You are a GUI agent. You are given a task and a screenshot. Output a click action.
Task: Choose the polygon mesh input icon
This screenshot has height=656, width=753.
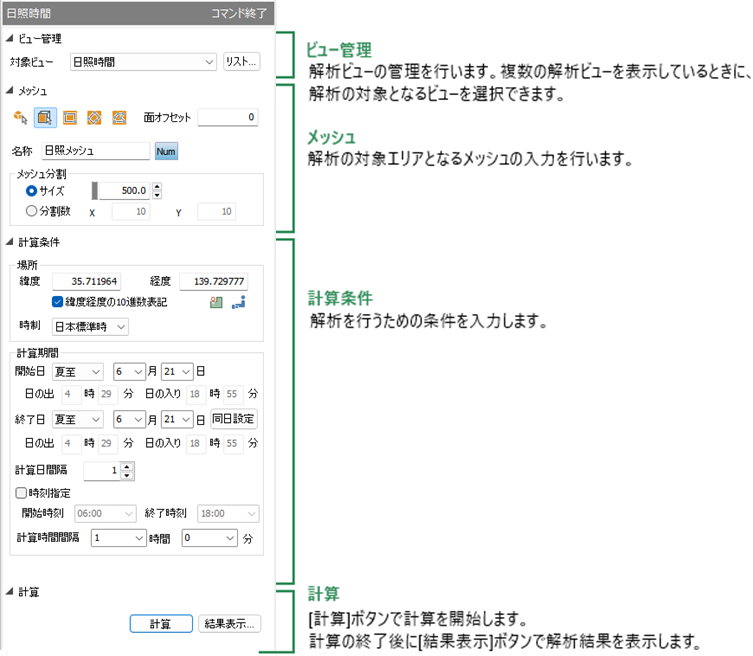119,117
